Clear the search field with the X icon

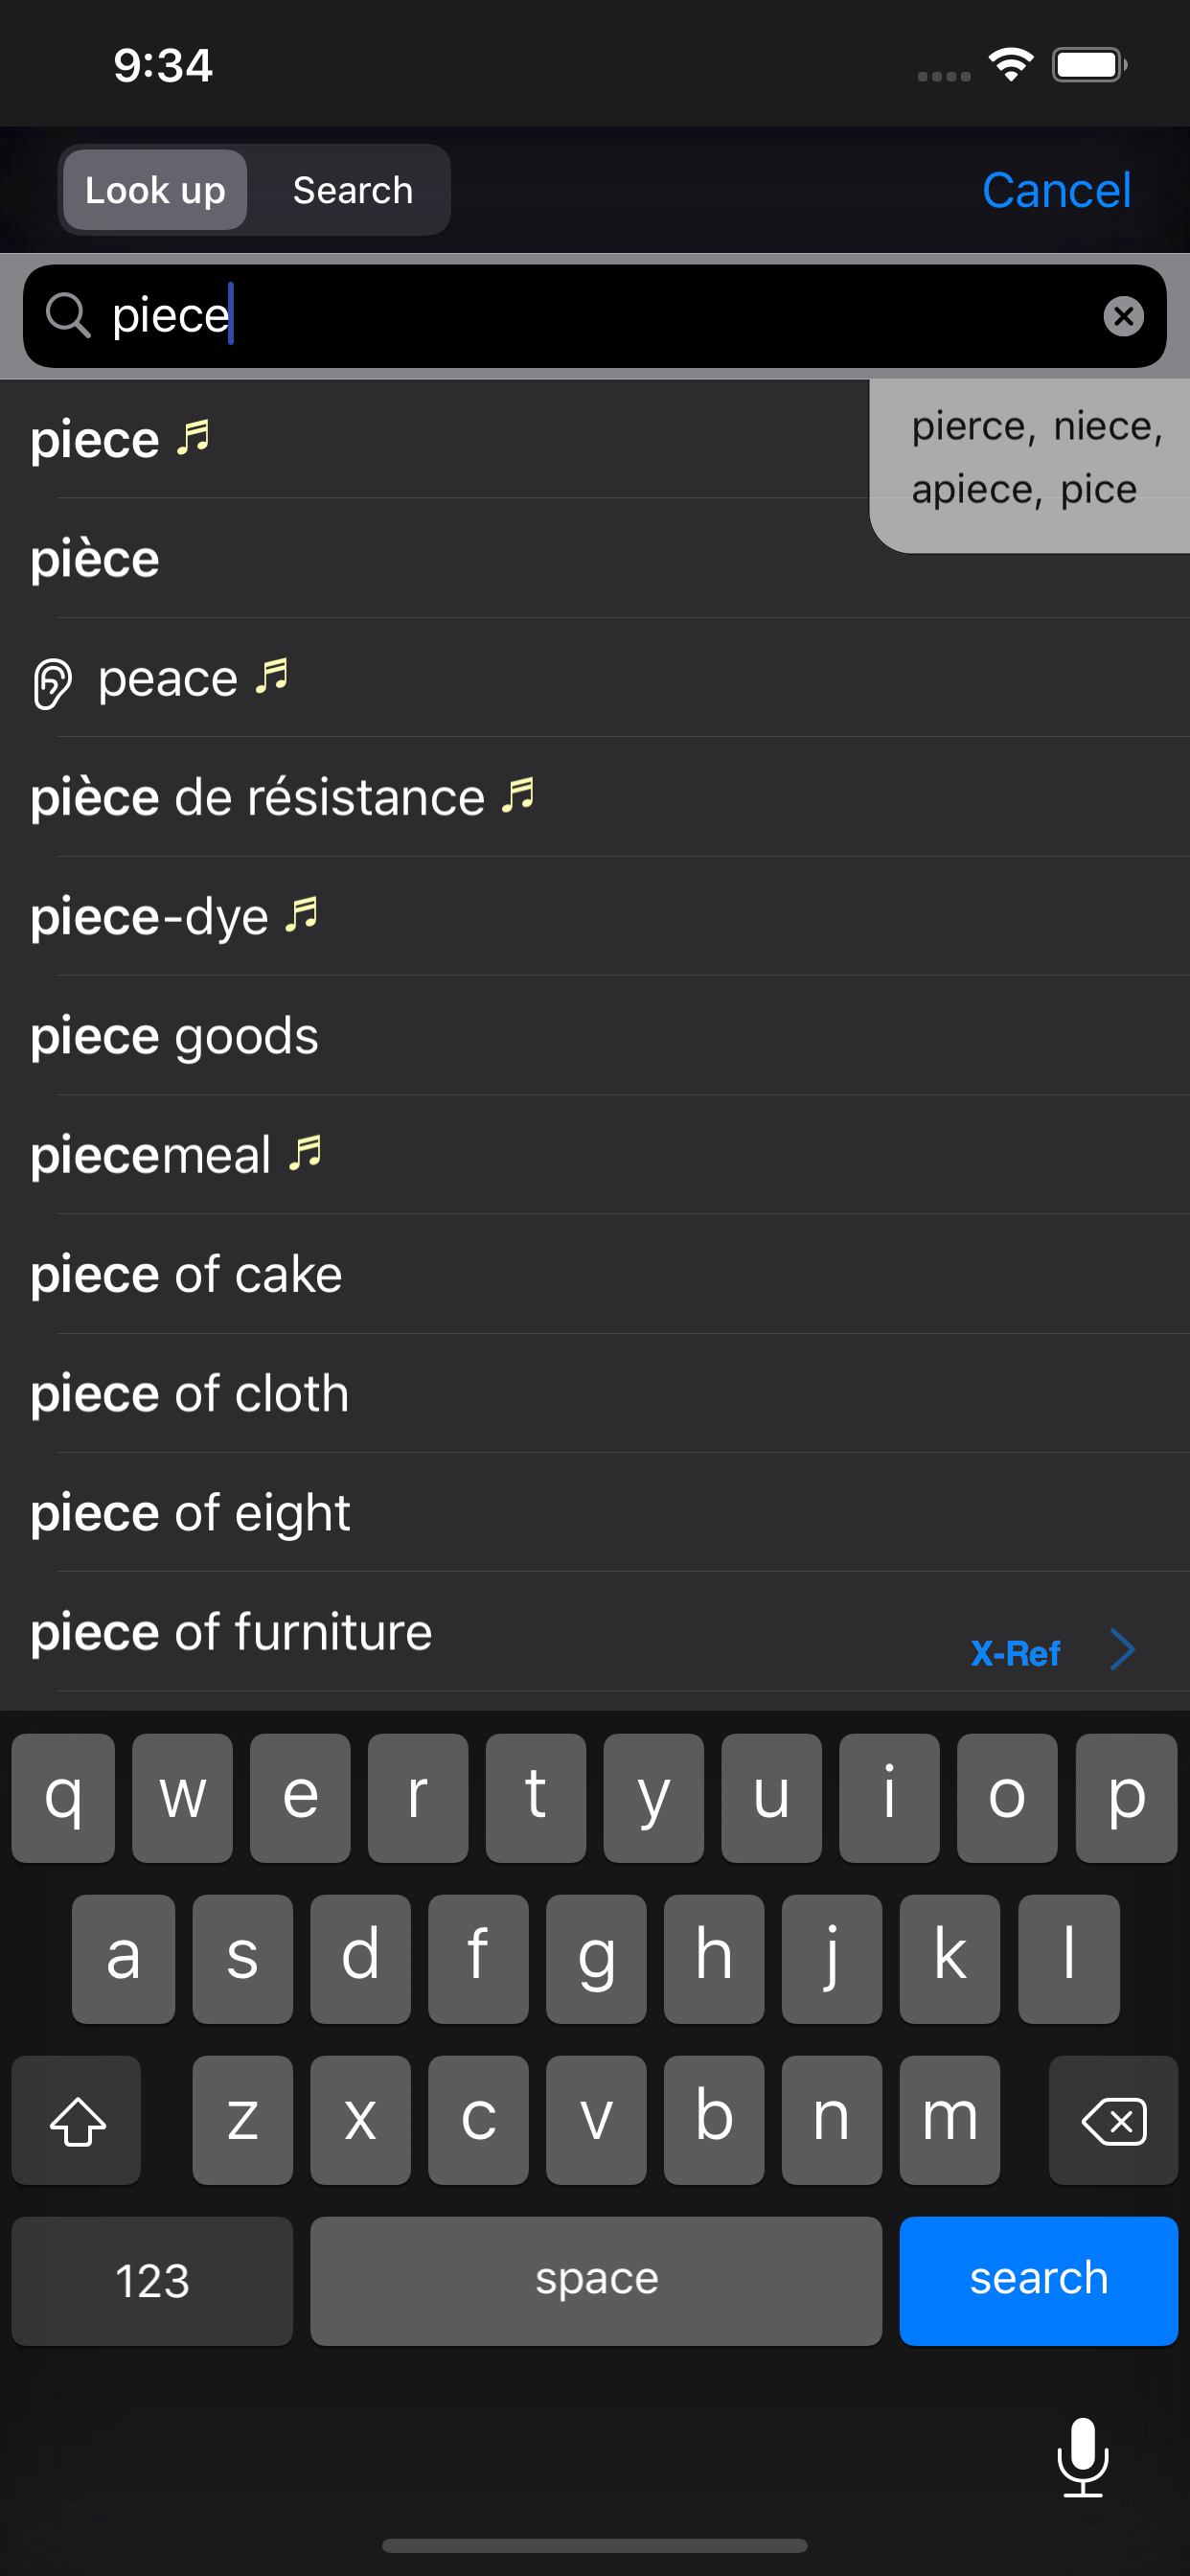click(x=1123, y=316)
